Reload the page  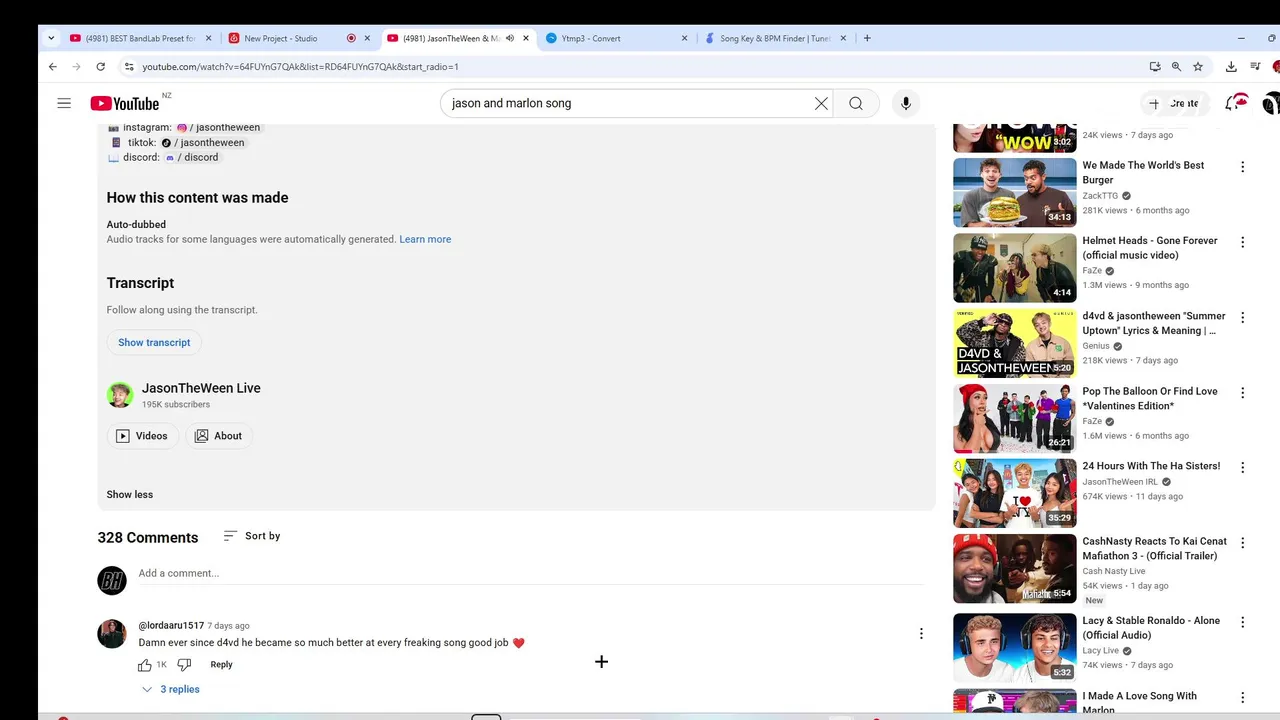100,66
